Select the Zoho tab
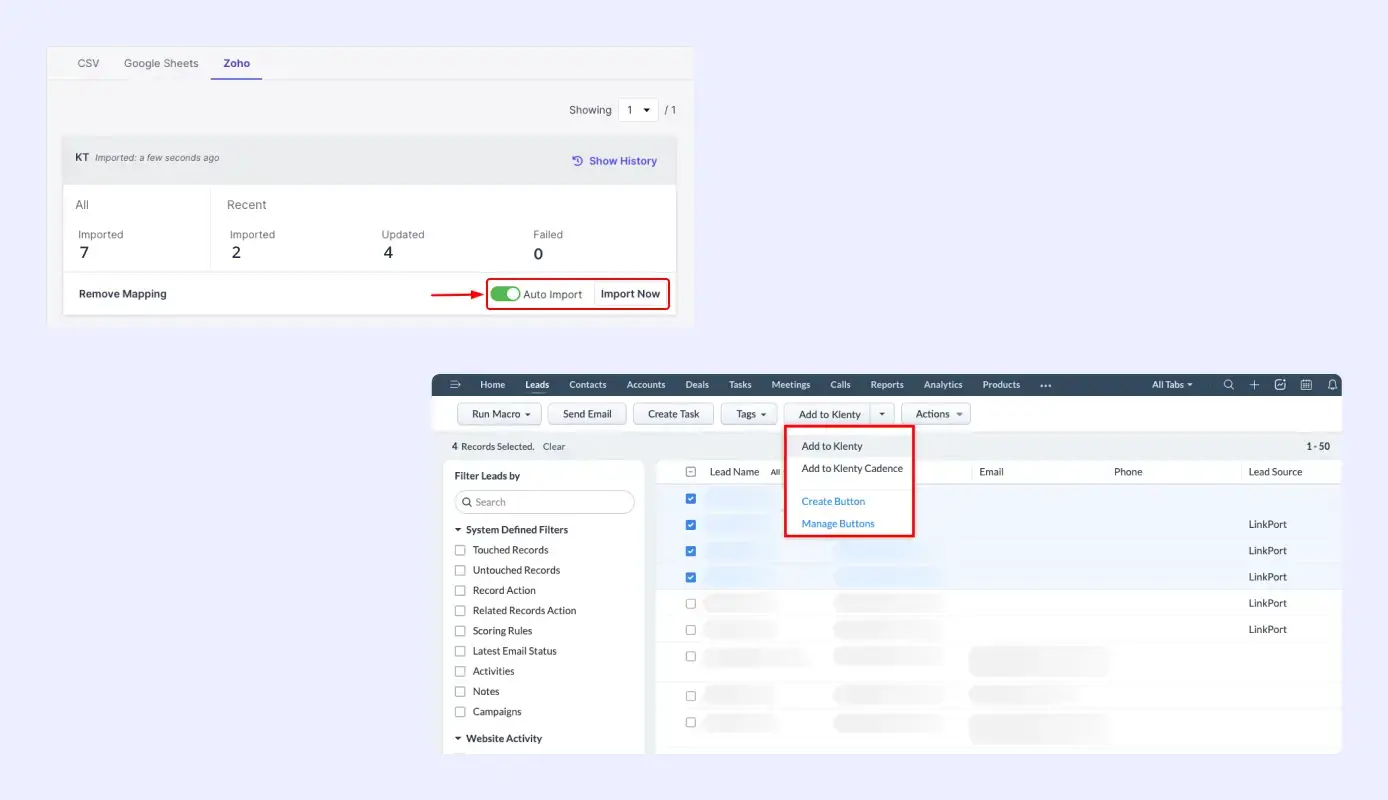1388x800 pixels. click(x=237, y=63)
